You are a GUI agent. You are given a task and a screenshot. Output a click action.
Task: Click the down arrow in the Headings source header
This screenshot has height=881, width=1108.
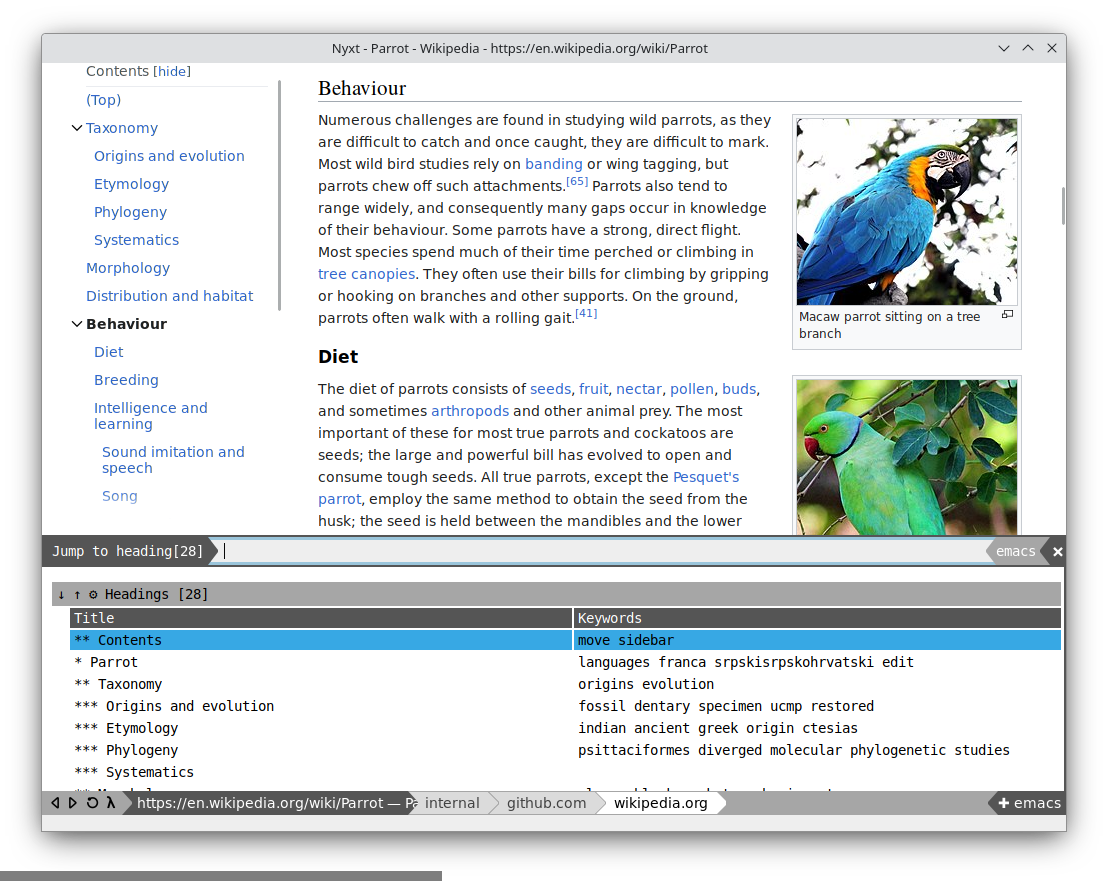61,595
